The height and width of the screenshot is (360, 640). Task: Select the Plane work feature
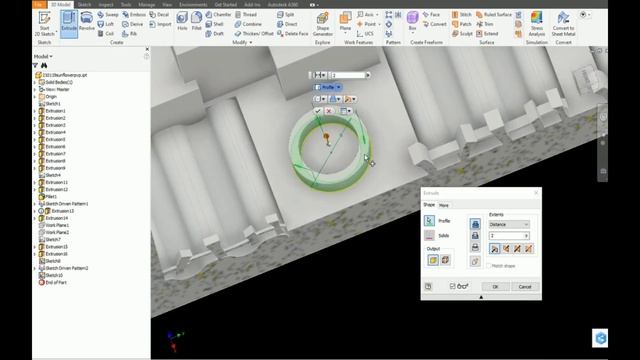click(x=345, y=22)
